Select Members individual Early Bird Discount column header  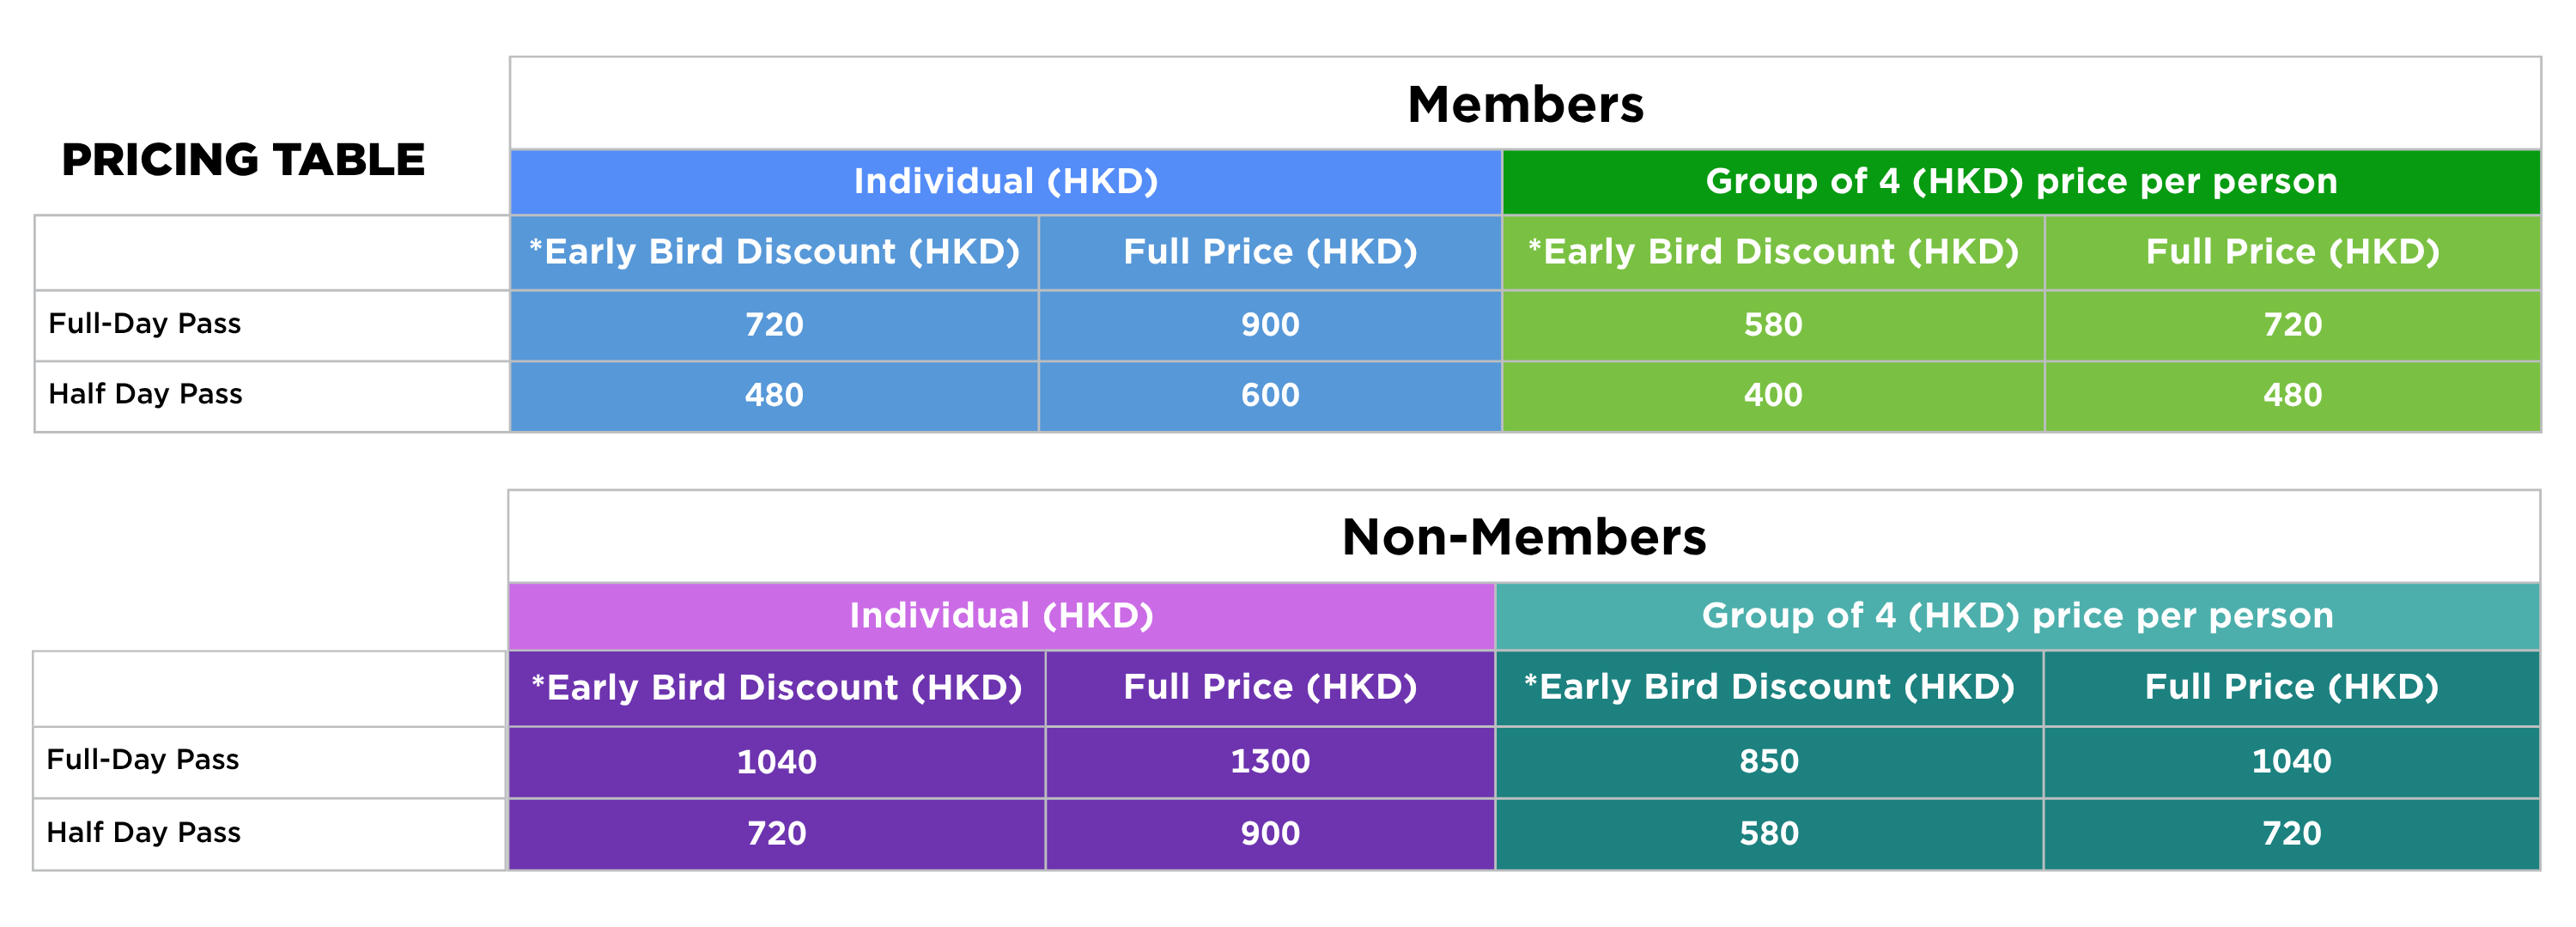tap(774, 252)
